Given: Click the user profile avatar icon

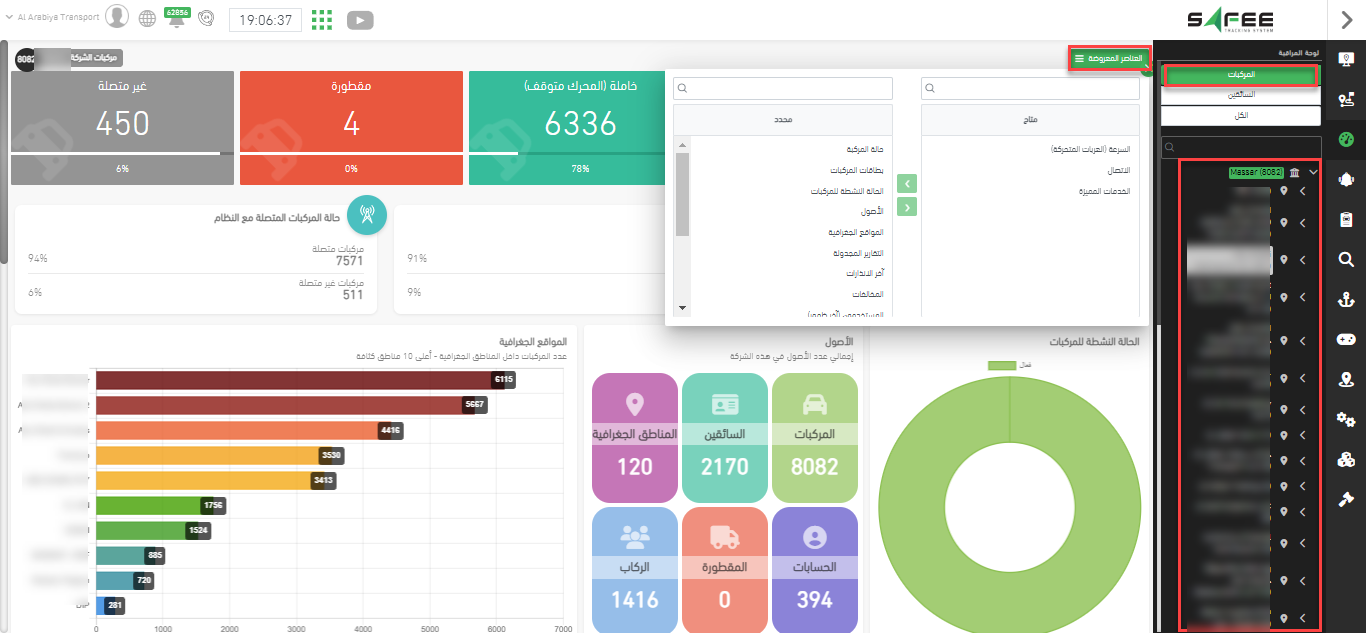Looking at the screenshot, I should [117, 17].
